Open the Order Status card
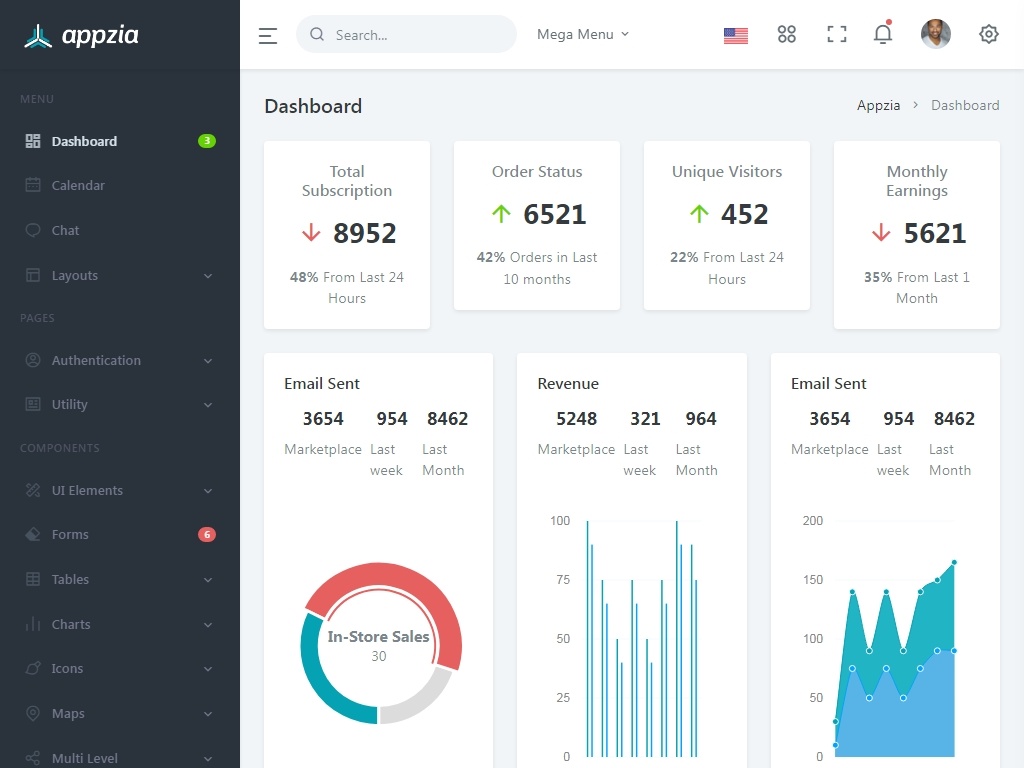 (x=537, y=225)
